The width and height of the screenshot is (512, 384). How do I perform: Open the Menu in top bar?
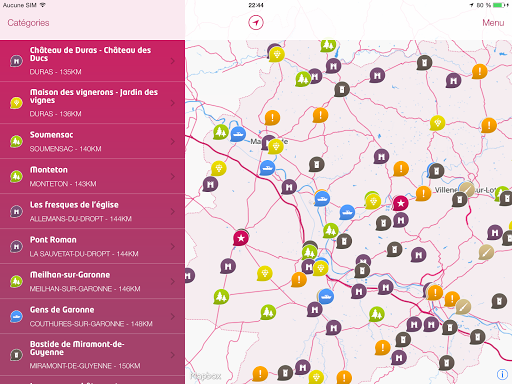pos(493,23)
